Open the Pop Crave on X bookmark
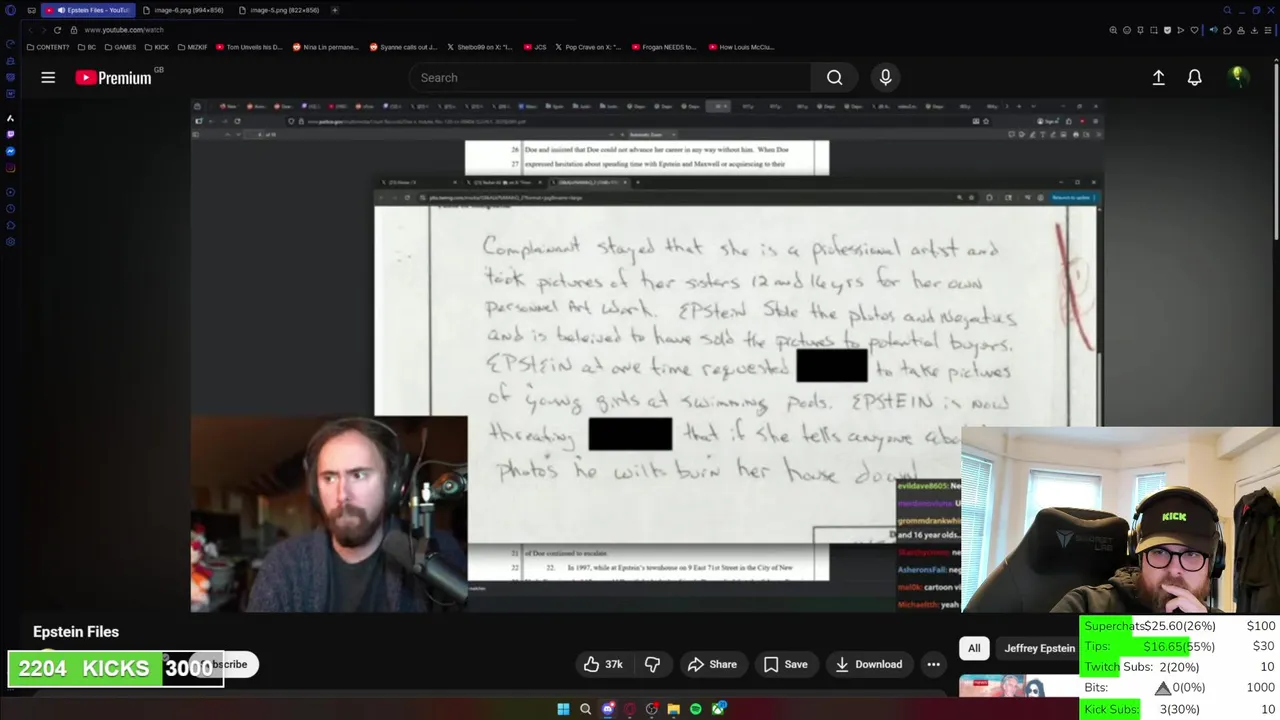The image size is (1280, 720). click(x=588, y=47)
